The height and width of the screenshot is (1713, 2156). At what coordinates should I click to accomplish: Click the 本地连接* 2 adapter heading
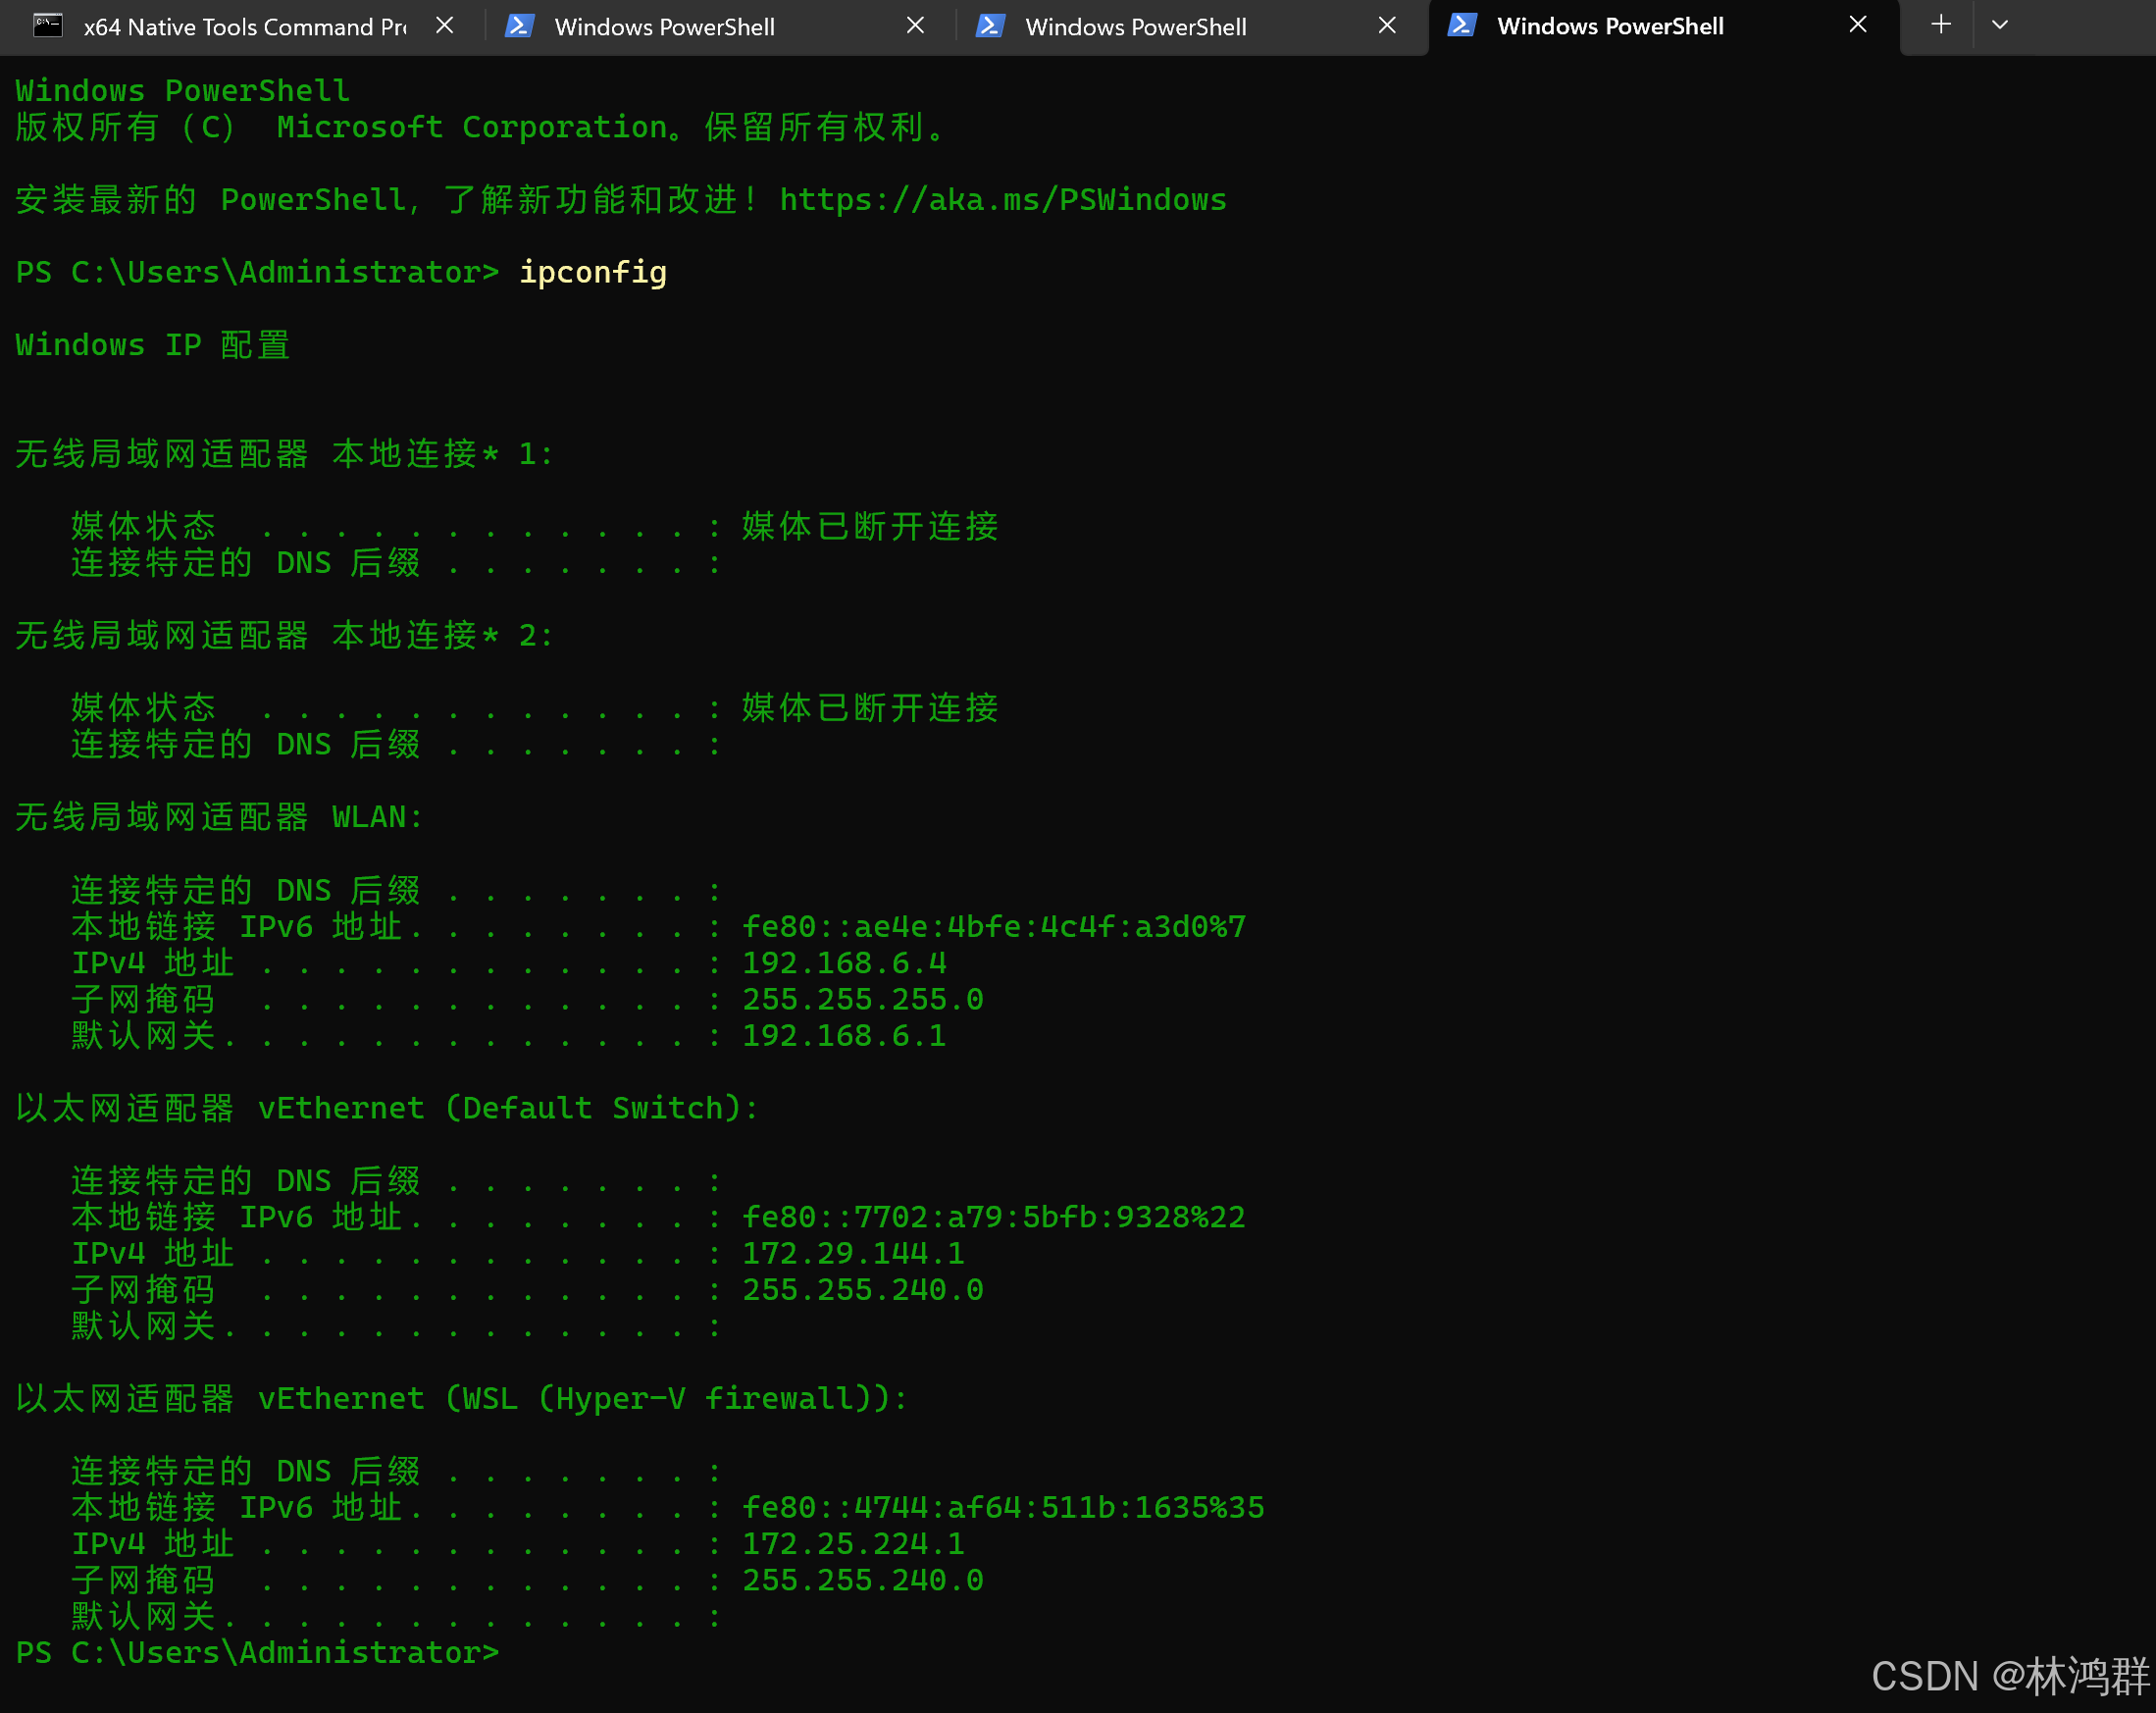pos(284,636)
